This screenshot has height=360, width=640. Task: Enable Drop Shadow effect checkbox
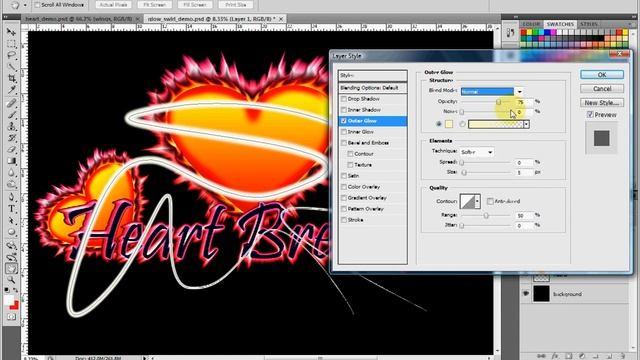tap(344, 99)
